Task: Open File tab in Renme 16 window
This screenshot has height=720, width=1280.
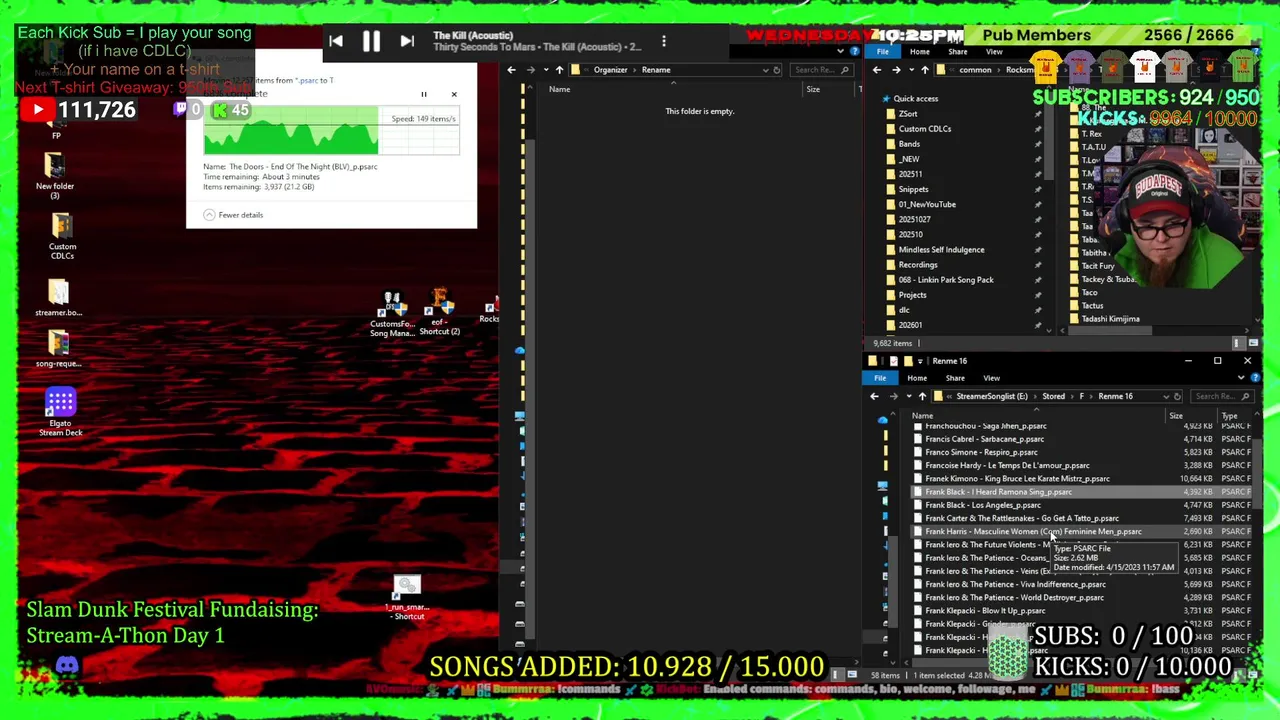Action: [880, 378]
